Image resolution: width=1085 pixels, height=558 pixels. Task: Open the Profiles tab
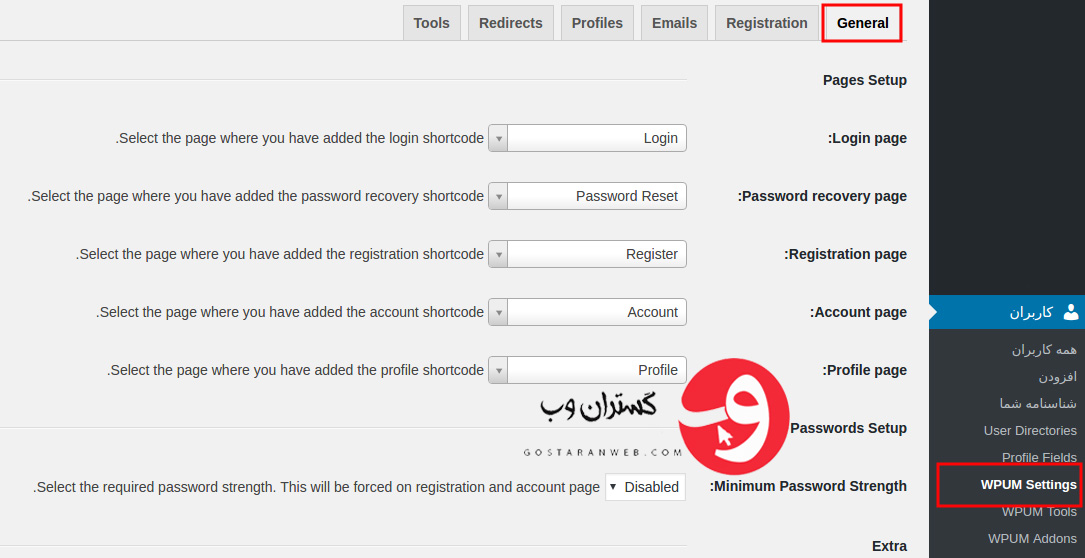[x=597, y=23]
